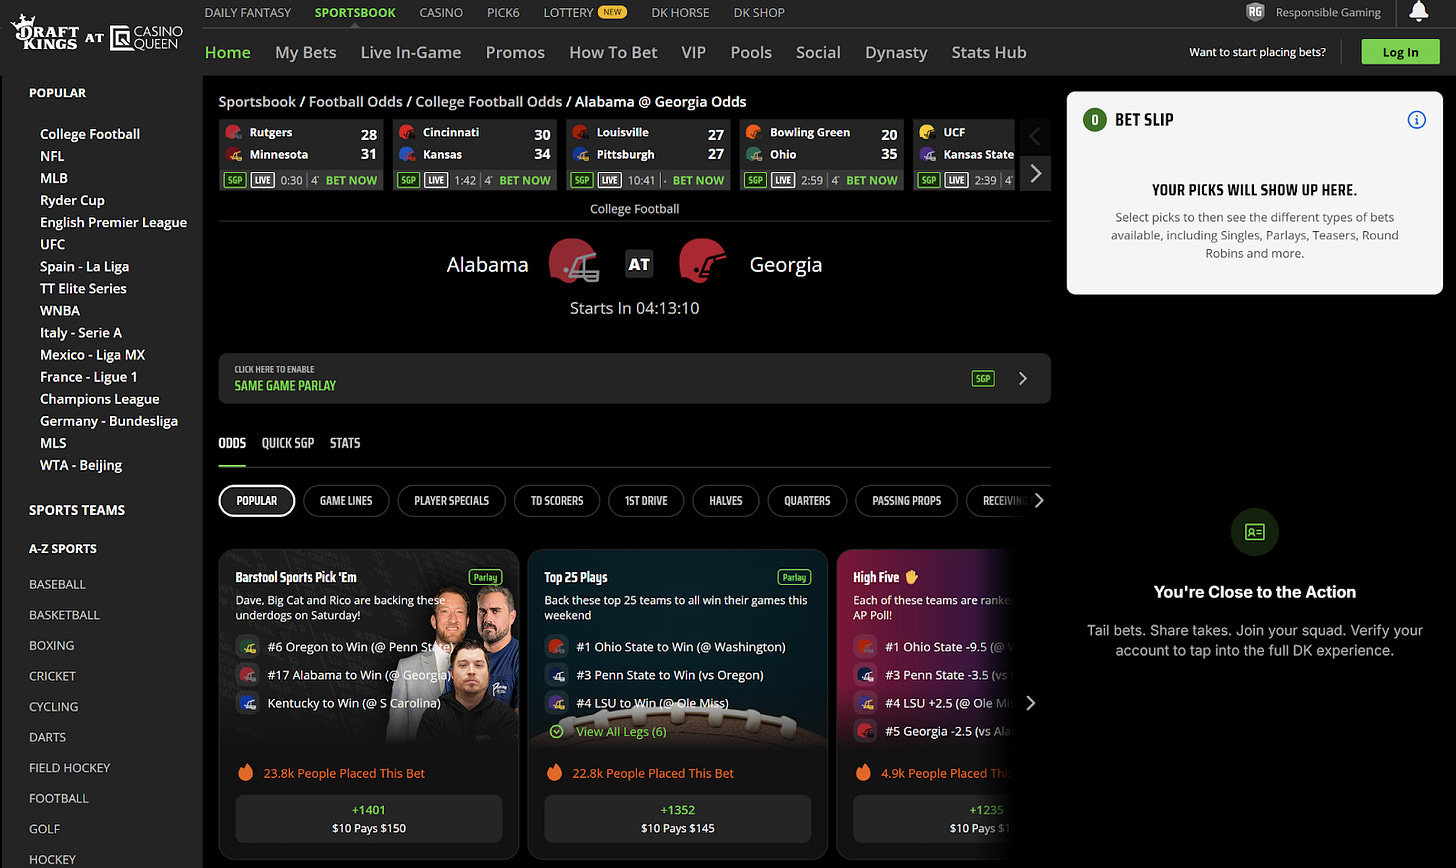The image size is (1456, 868).
Task: Show next live games with scoreboard right arrow
Action: point(1036,174)
